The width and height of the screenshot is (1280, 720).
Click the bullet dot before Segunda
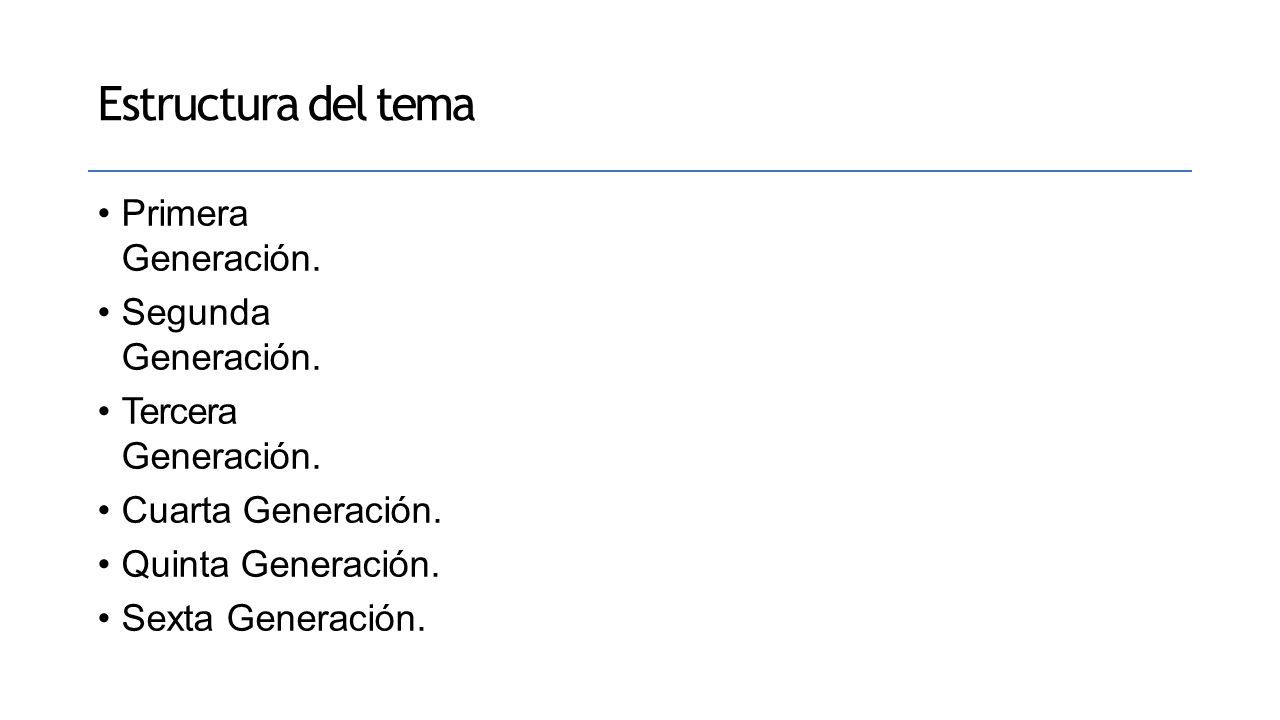[x=104, y=314]
